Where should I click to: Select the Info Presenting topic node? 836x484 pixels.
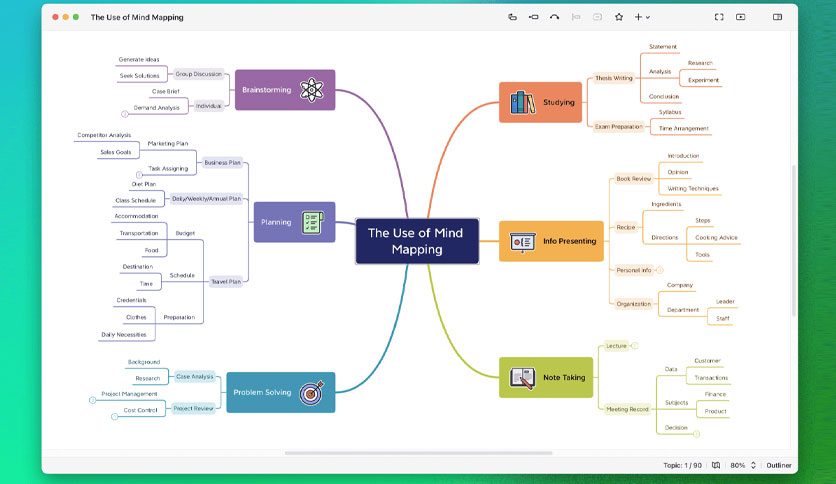click(551, 241)
